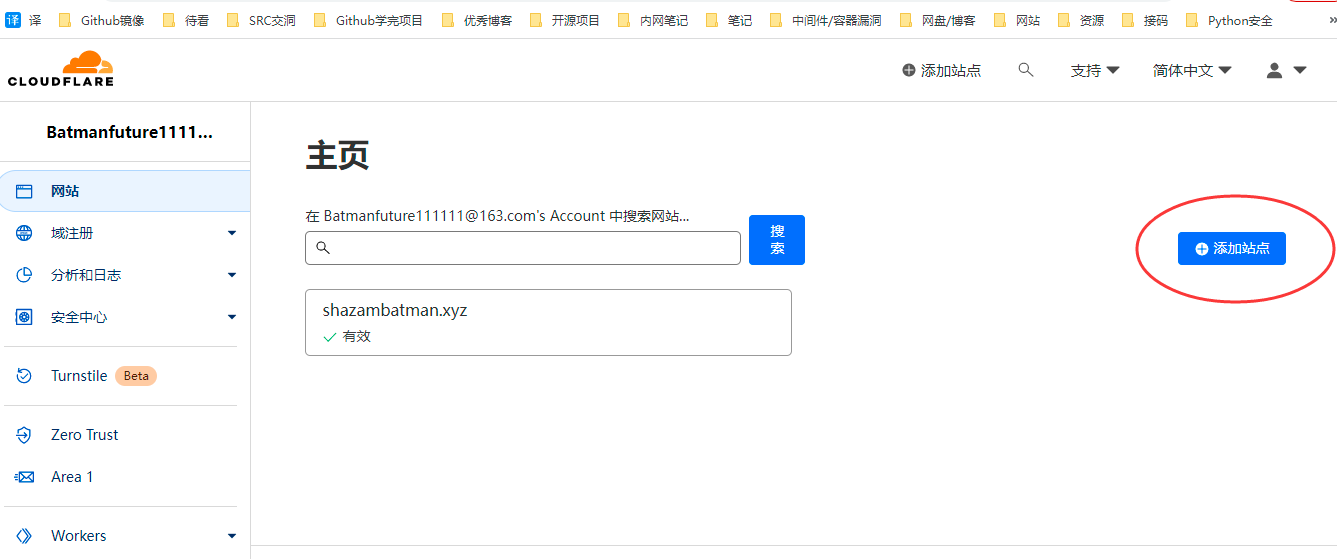Click the 域注册 globe icon

[x=25, y=233]
